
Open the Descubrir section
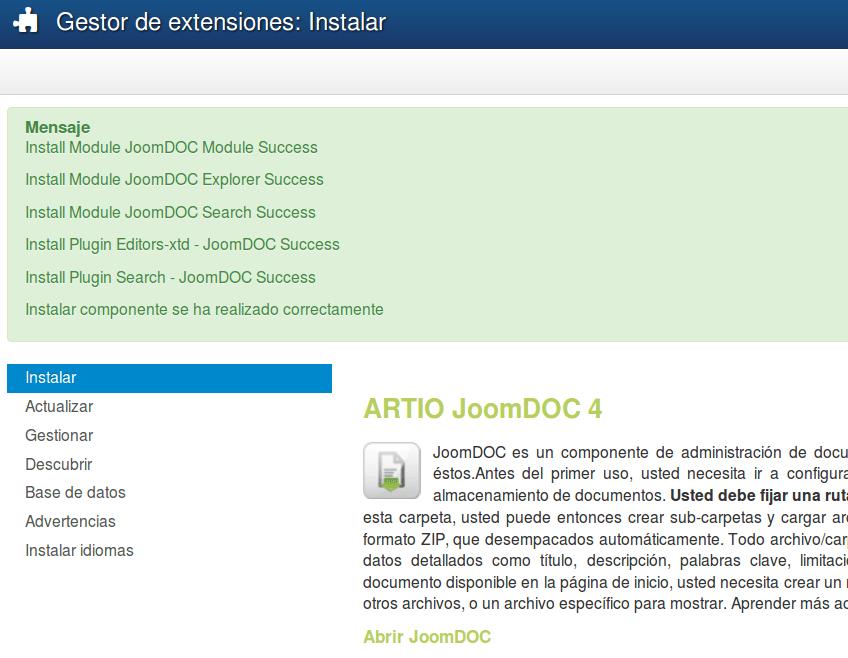(x=58, y=464)
